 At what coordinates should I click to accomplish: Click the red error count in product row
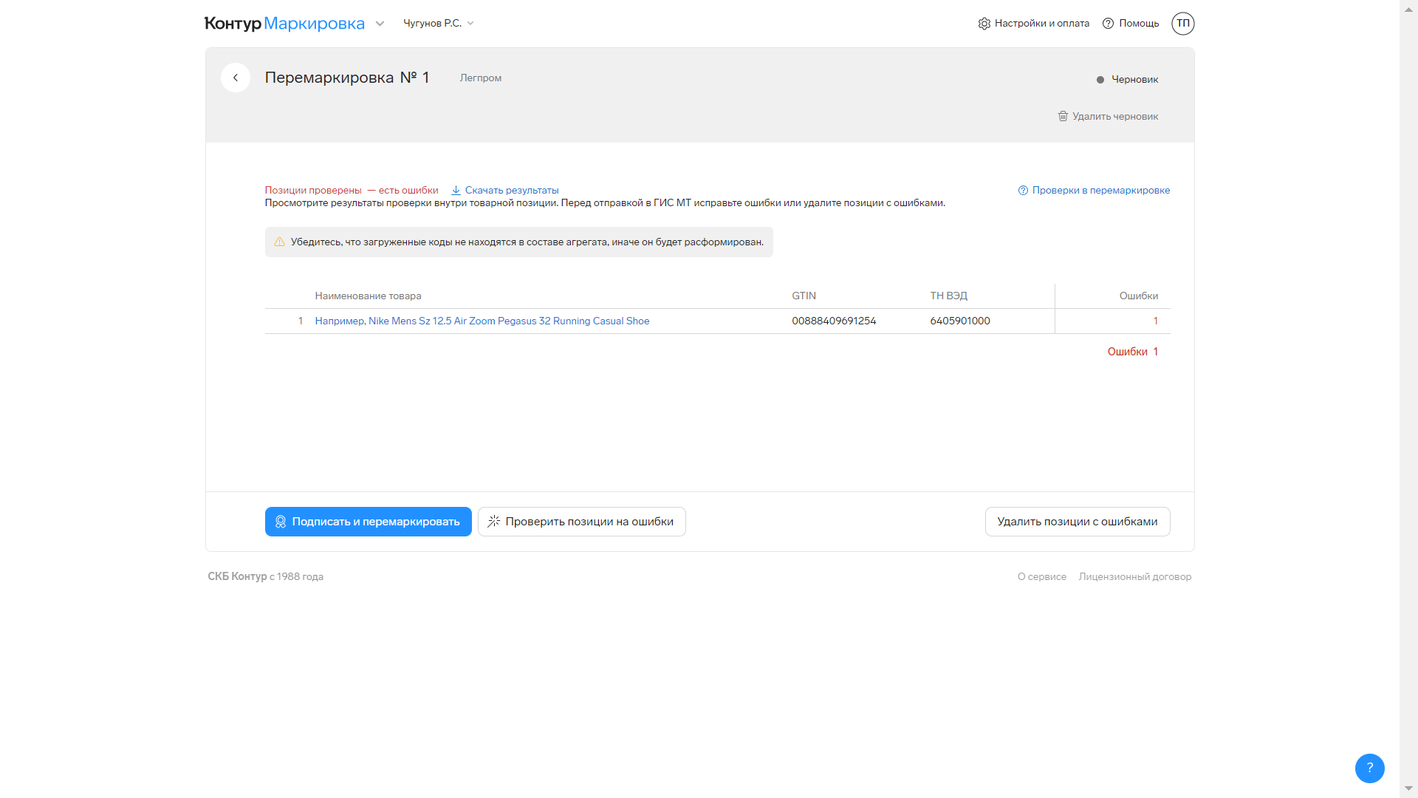click(1155, 321)
